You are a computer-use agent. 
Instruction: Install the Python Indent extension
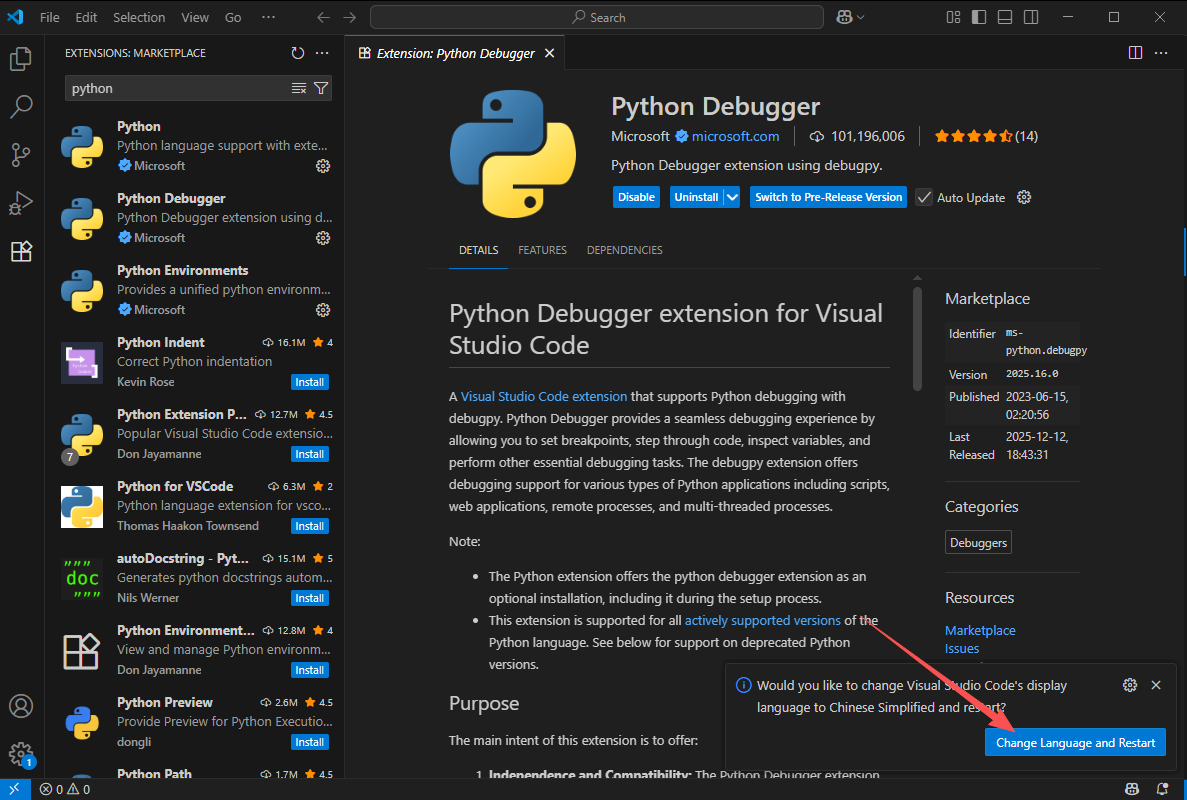pos(309,382)
